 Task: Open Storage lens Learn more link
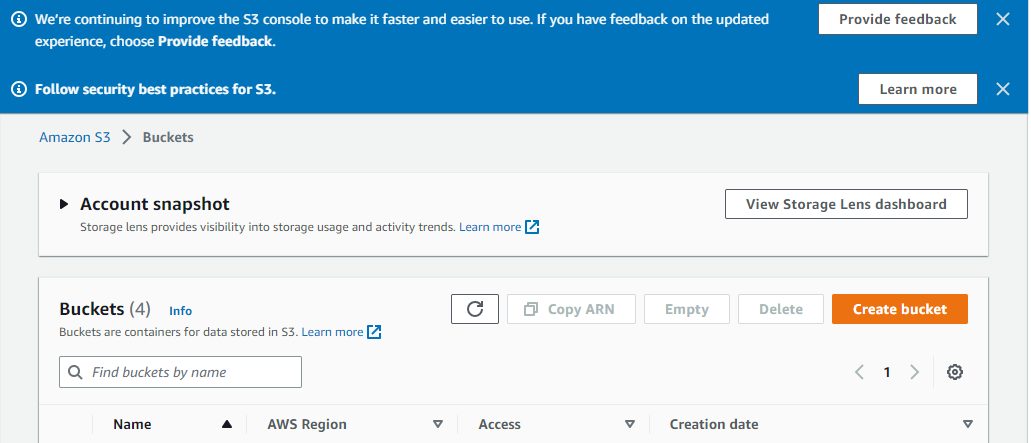pos(490,227)
